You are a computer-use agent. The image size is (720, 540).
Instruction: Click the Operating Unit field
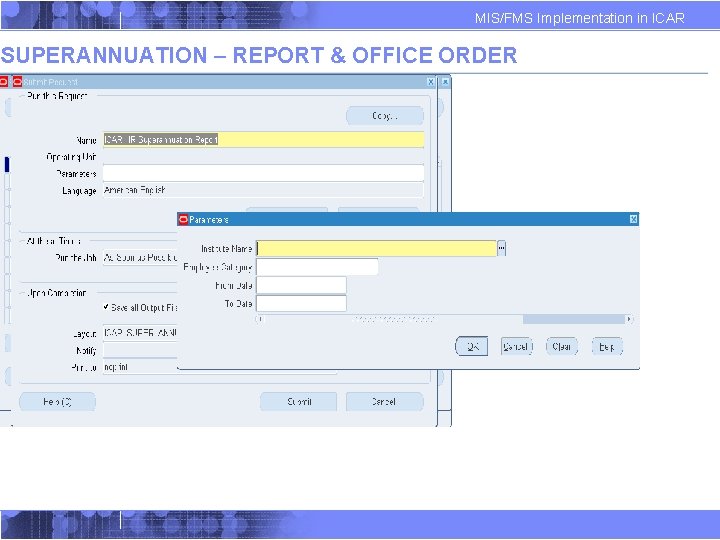point(263,157)
